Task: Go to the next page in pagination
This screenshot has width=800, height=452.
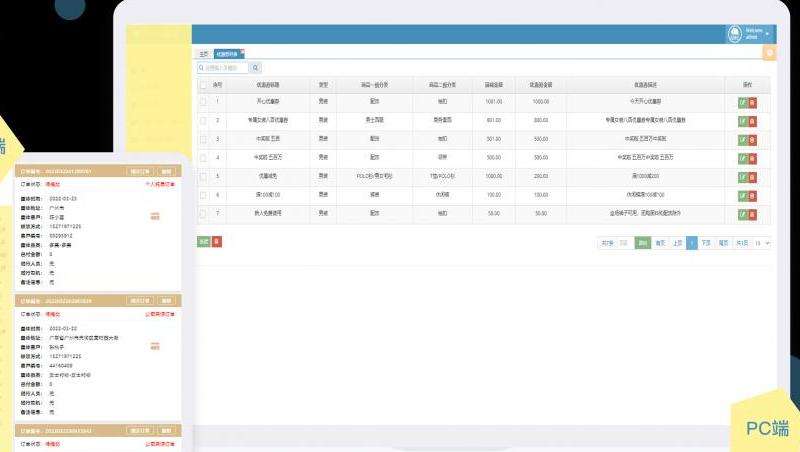Action: coord(706,243)
